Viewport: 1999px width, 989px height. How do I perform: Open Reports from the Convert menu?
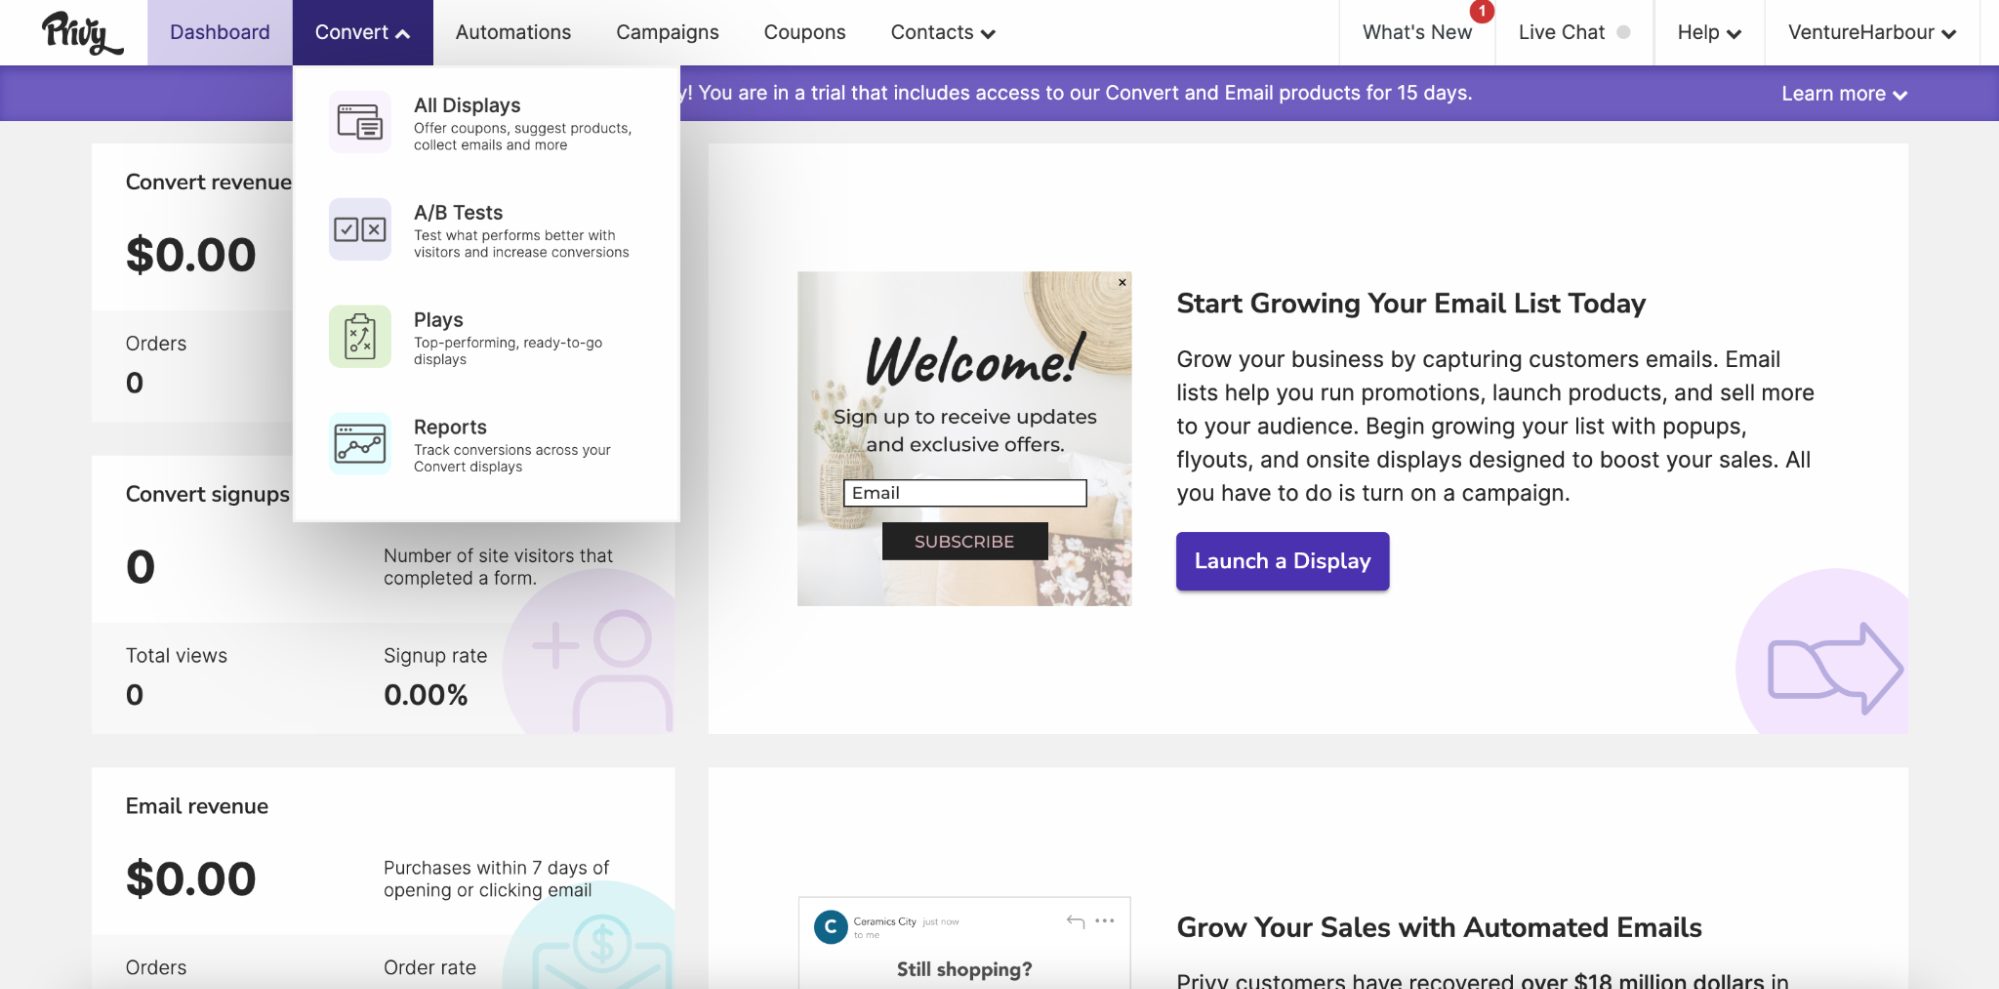[450, 427]
